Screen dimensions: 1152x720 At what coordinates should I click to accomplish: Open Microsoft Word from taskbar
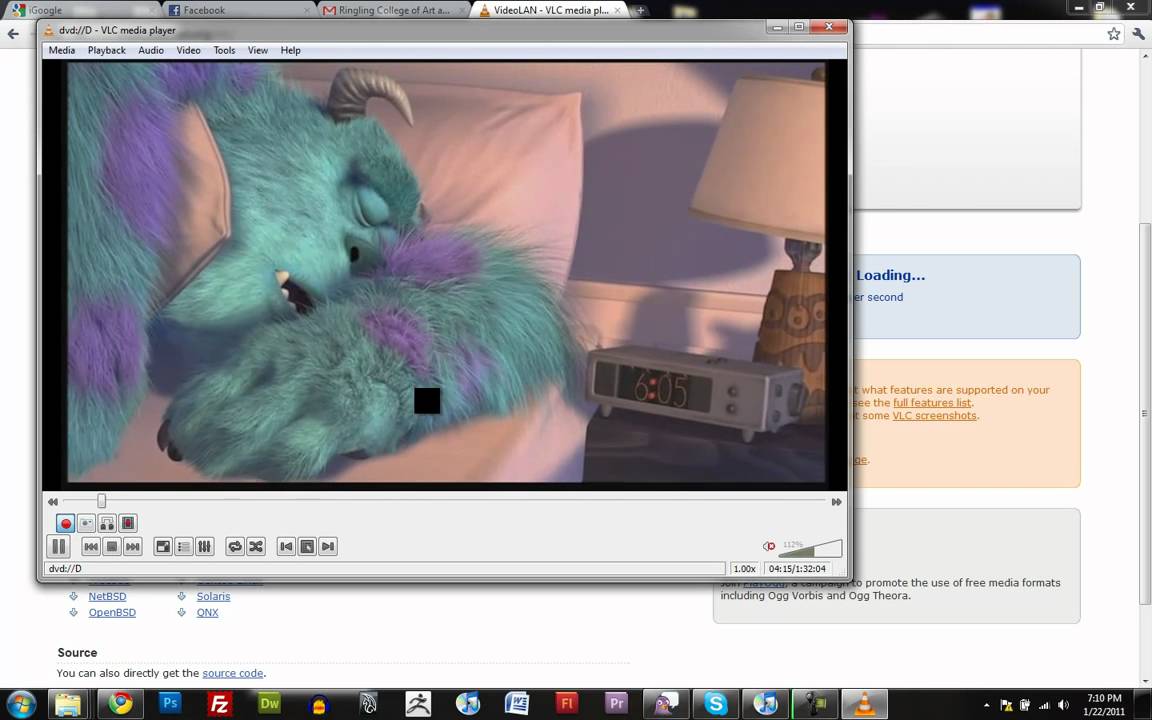click(x=517, y=704)
